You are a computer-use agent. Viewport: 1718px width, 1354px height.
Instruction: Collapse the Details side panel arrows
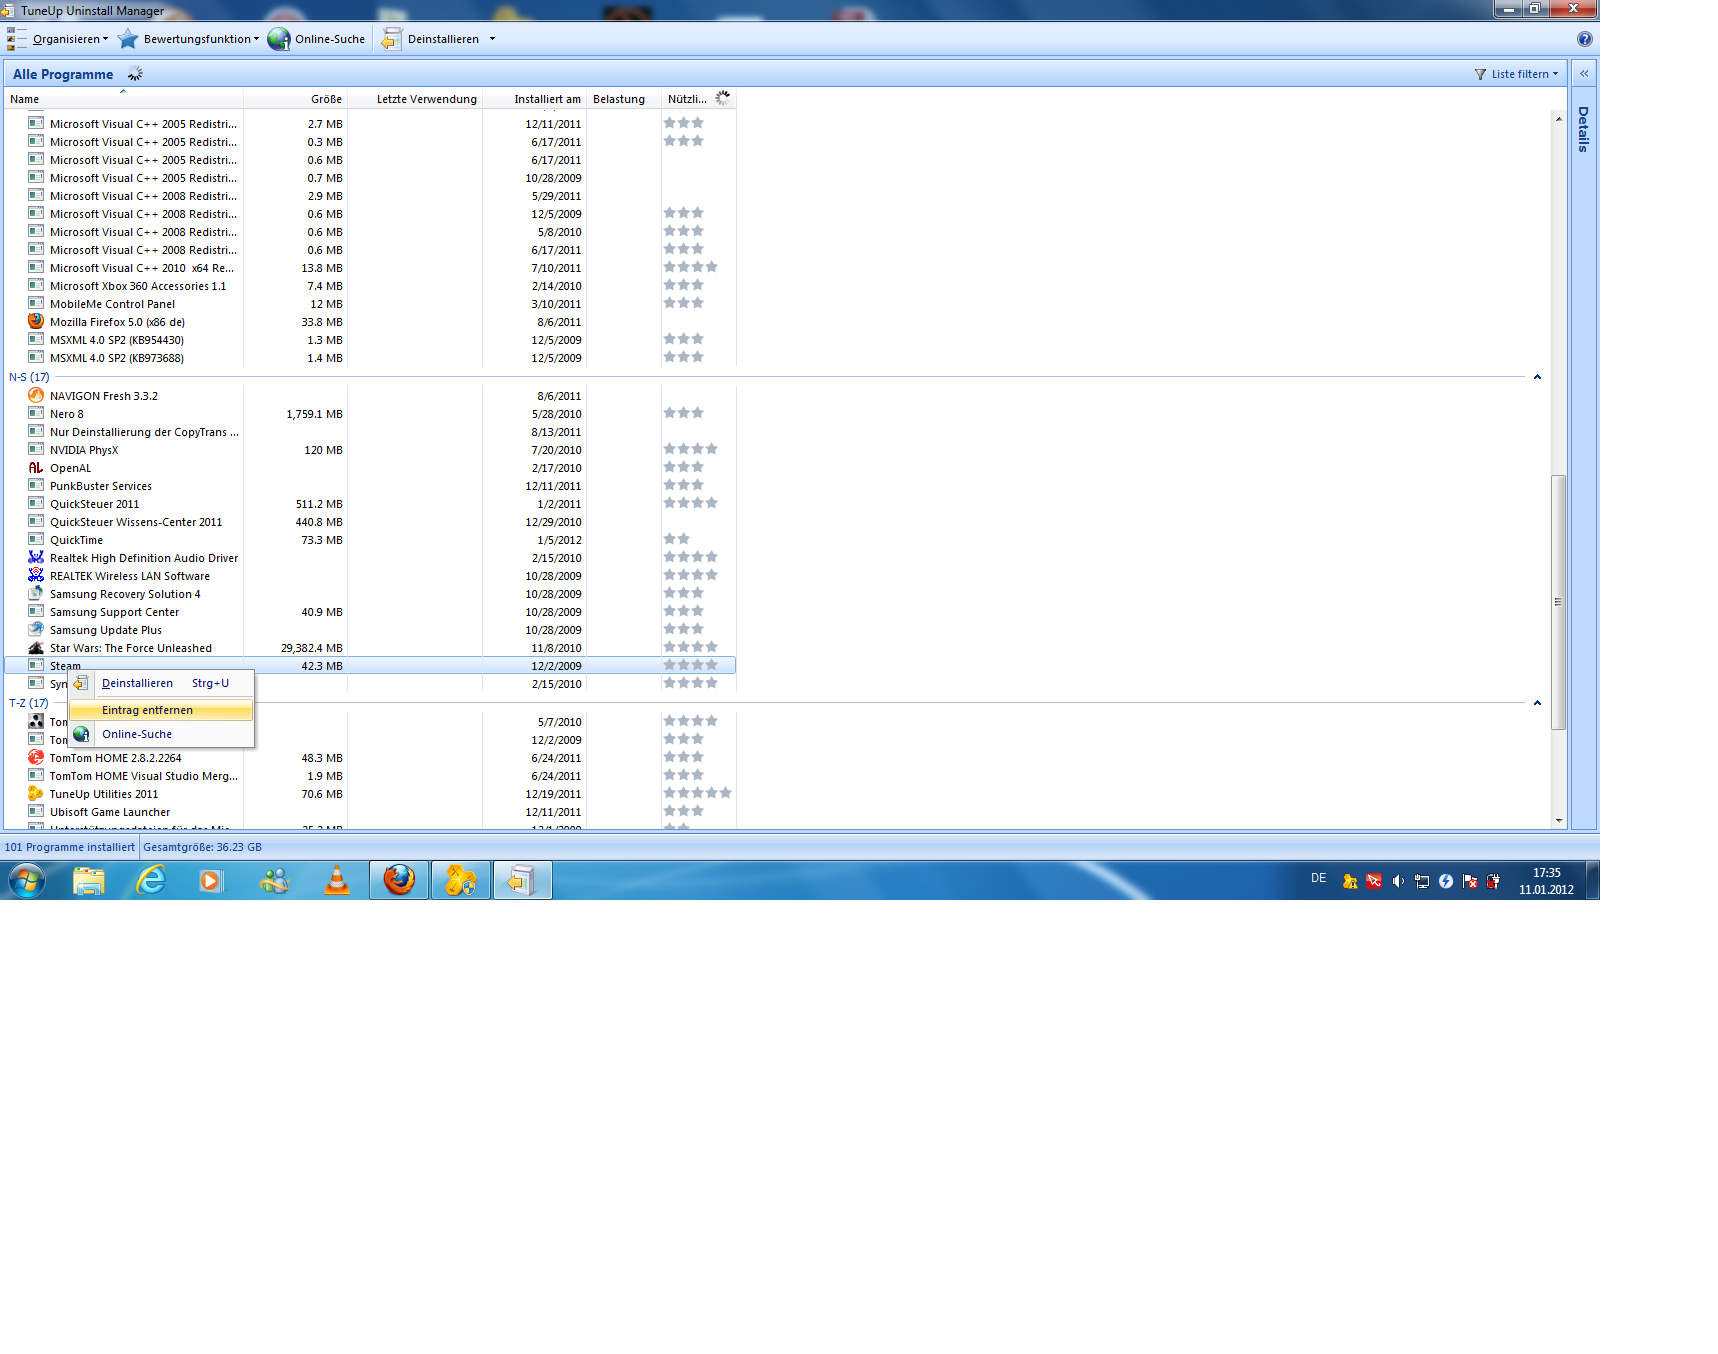(1584, 74)
